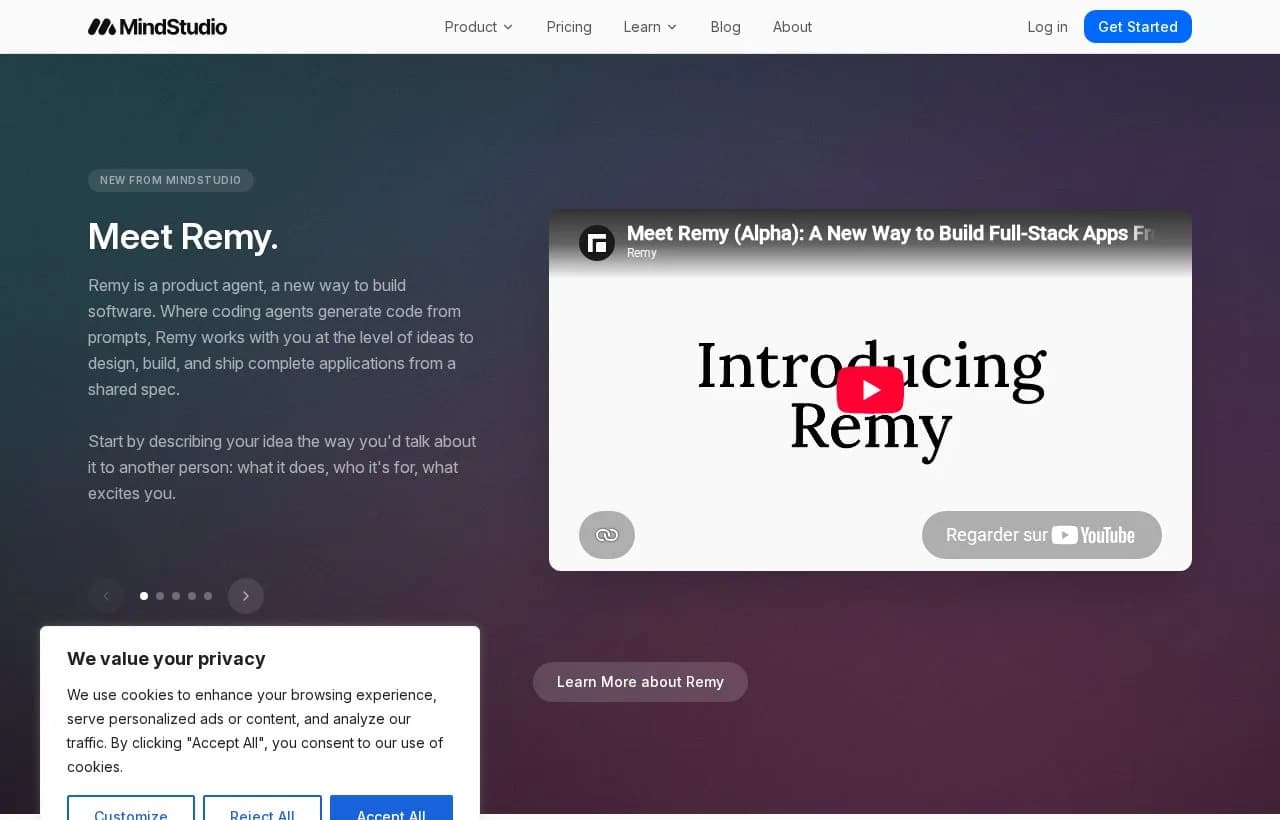Click the Log in link

point(1047,27)
